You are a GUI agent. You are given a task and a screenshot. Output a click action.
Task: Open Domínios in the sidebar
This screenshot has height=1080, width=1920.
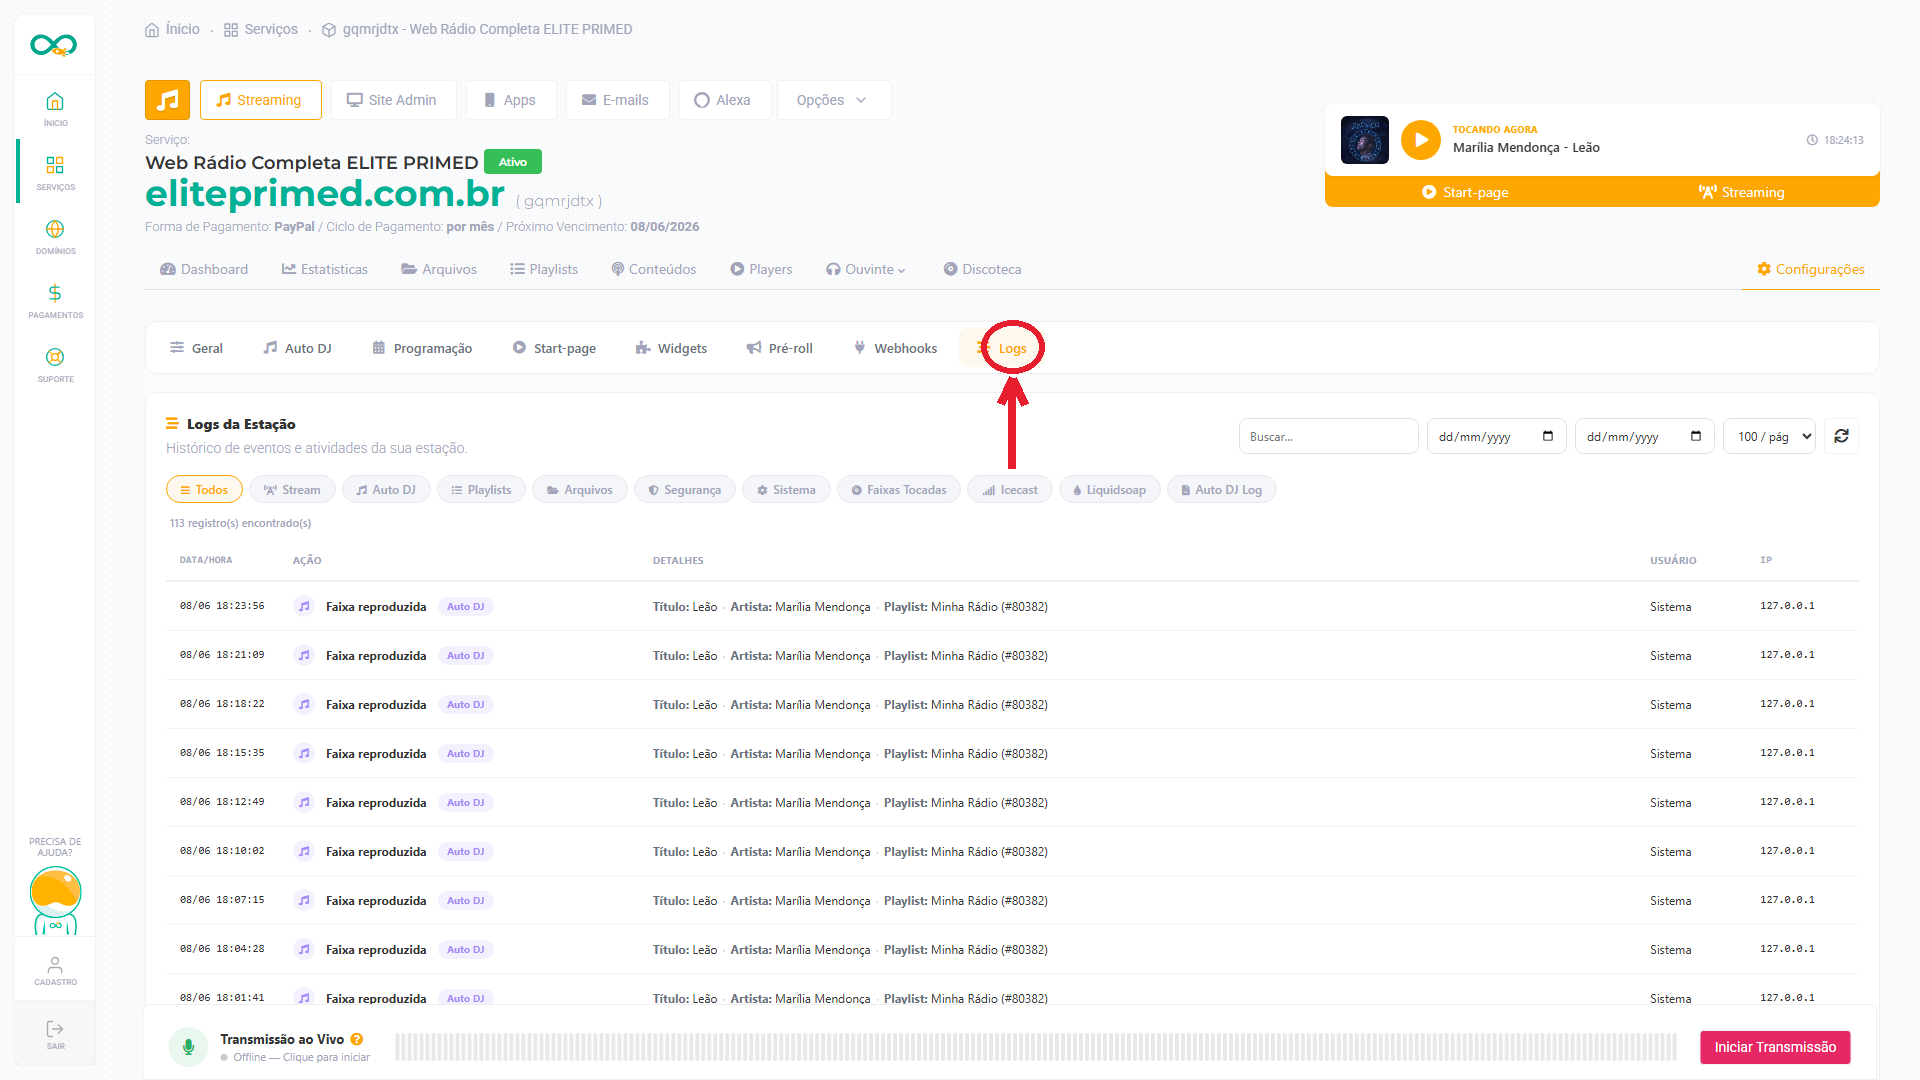tap(55, 236)
